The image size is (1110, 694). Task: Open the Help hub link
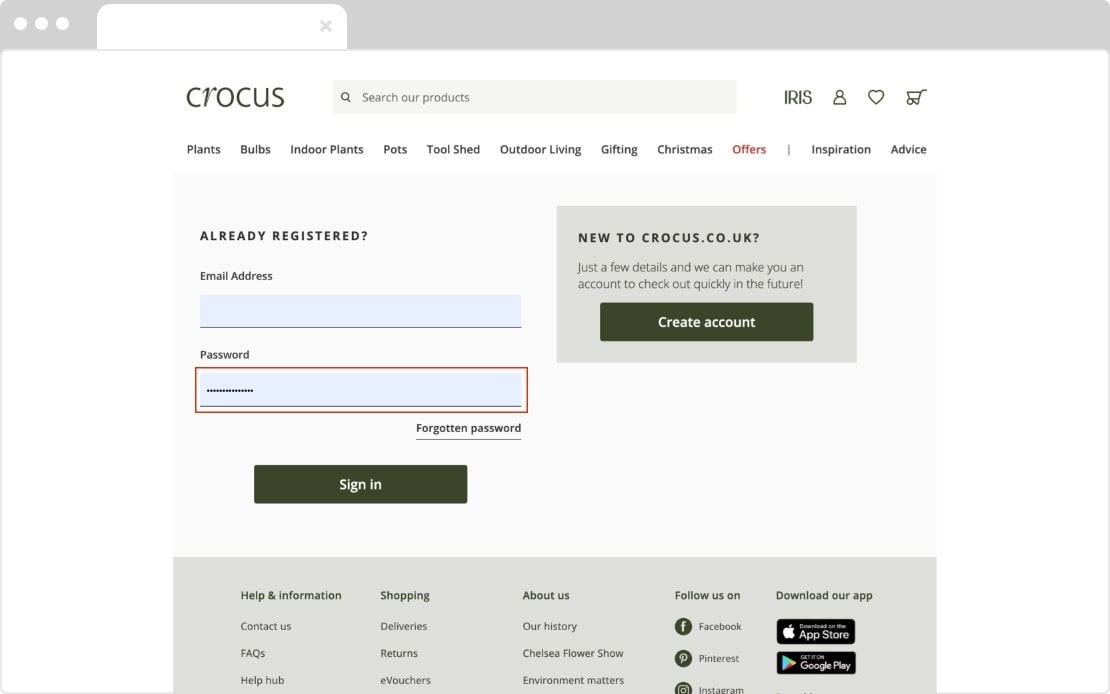(x=262, y=680)
